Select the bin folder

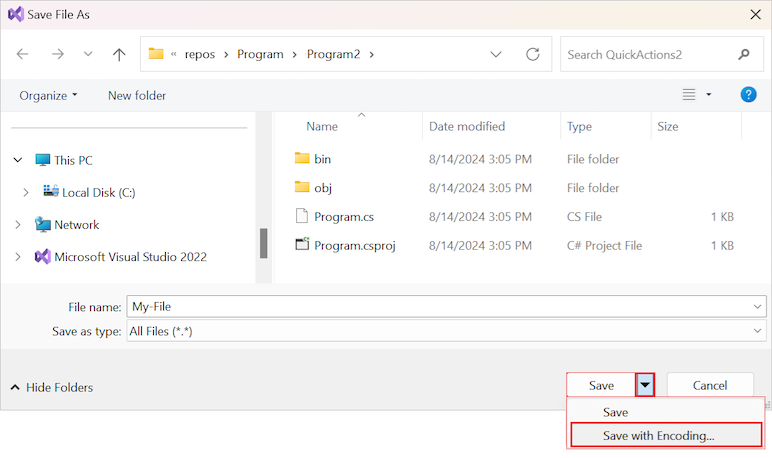coord(322,159)
